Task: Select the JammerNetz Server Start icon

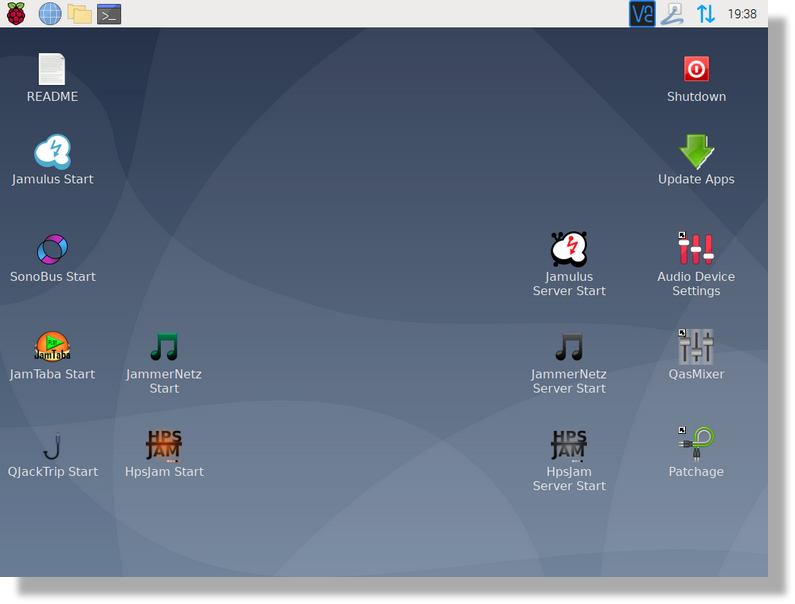Action: pos(569,346)
